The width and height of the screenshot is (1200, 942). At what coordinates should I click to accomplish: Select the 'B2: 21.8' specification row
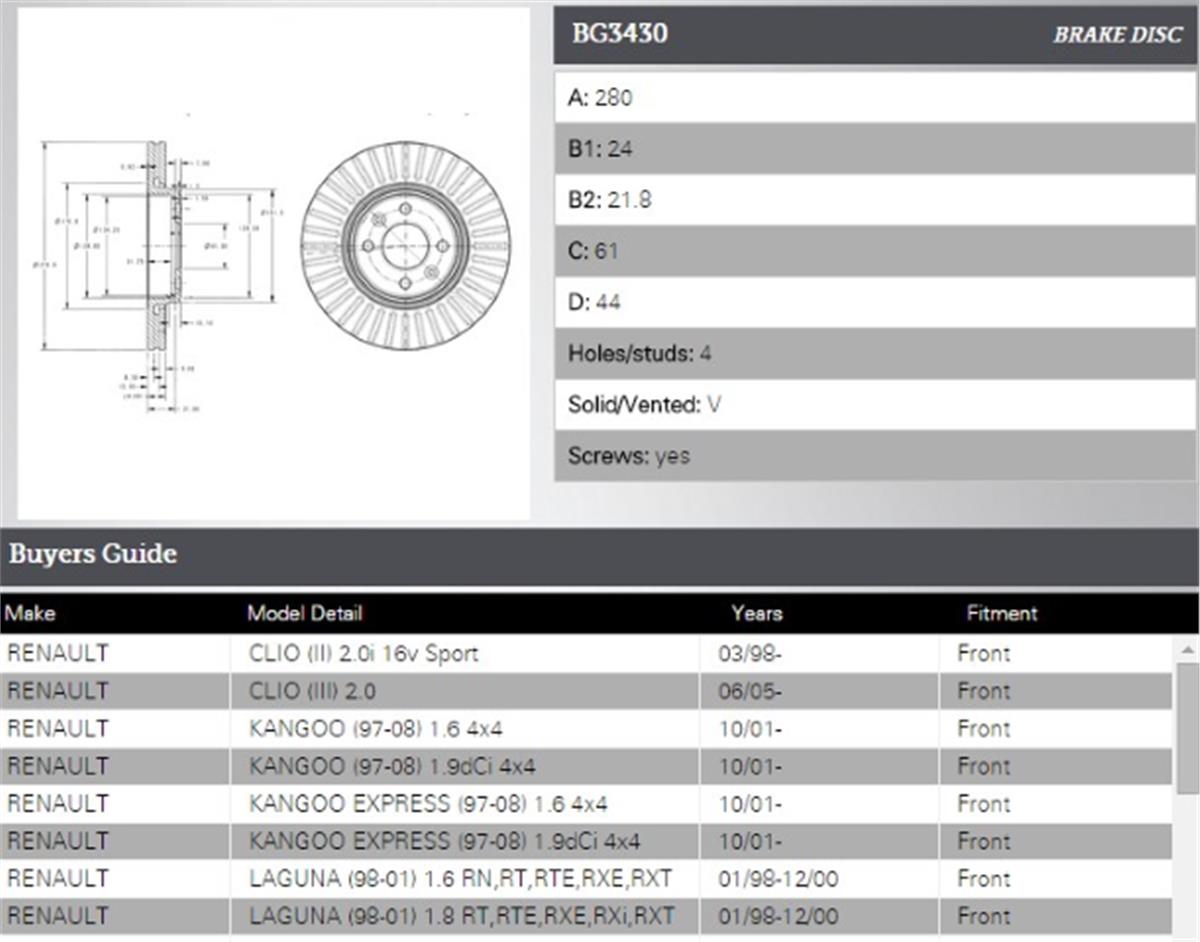875,200
